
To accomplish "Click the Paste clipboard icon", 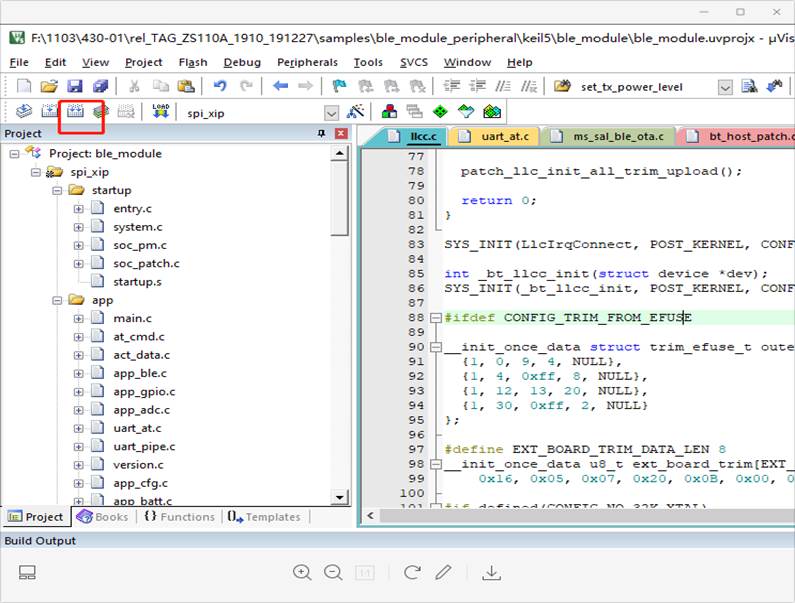I will (186, 86).
